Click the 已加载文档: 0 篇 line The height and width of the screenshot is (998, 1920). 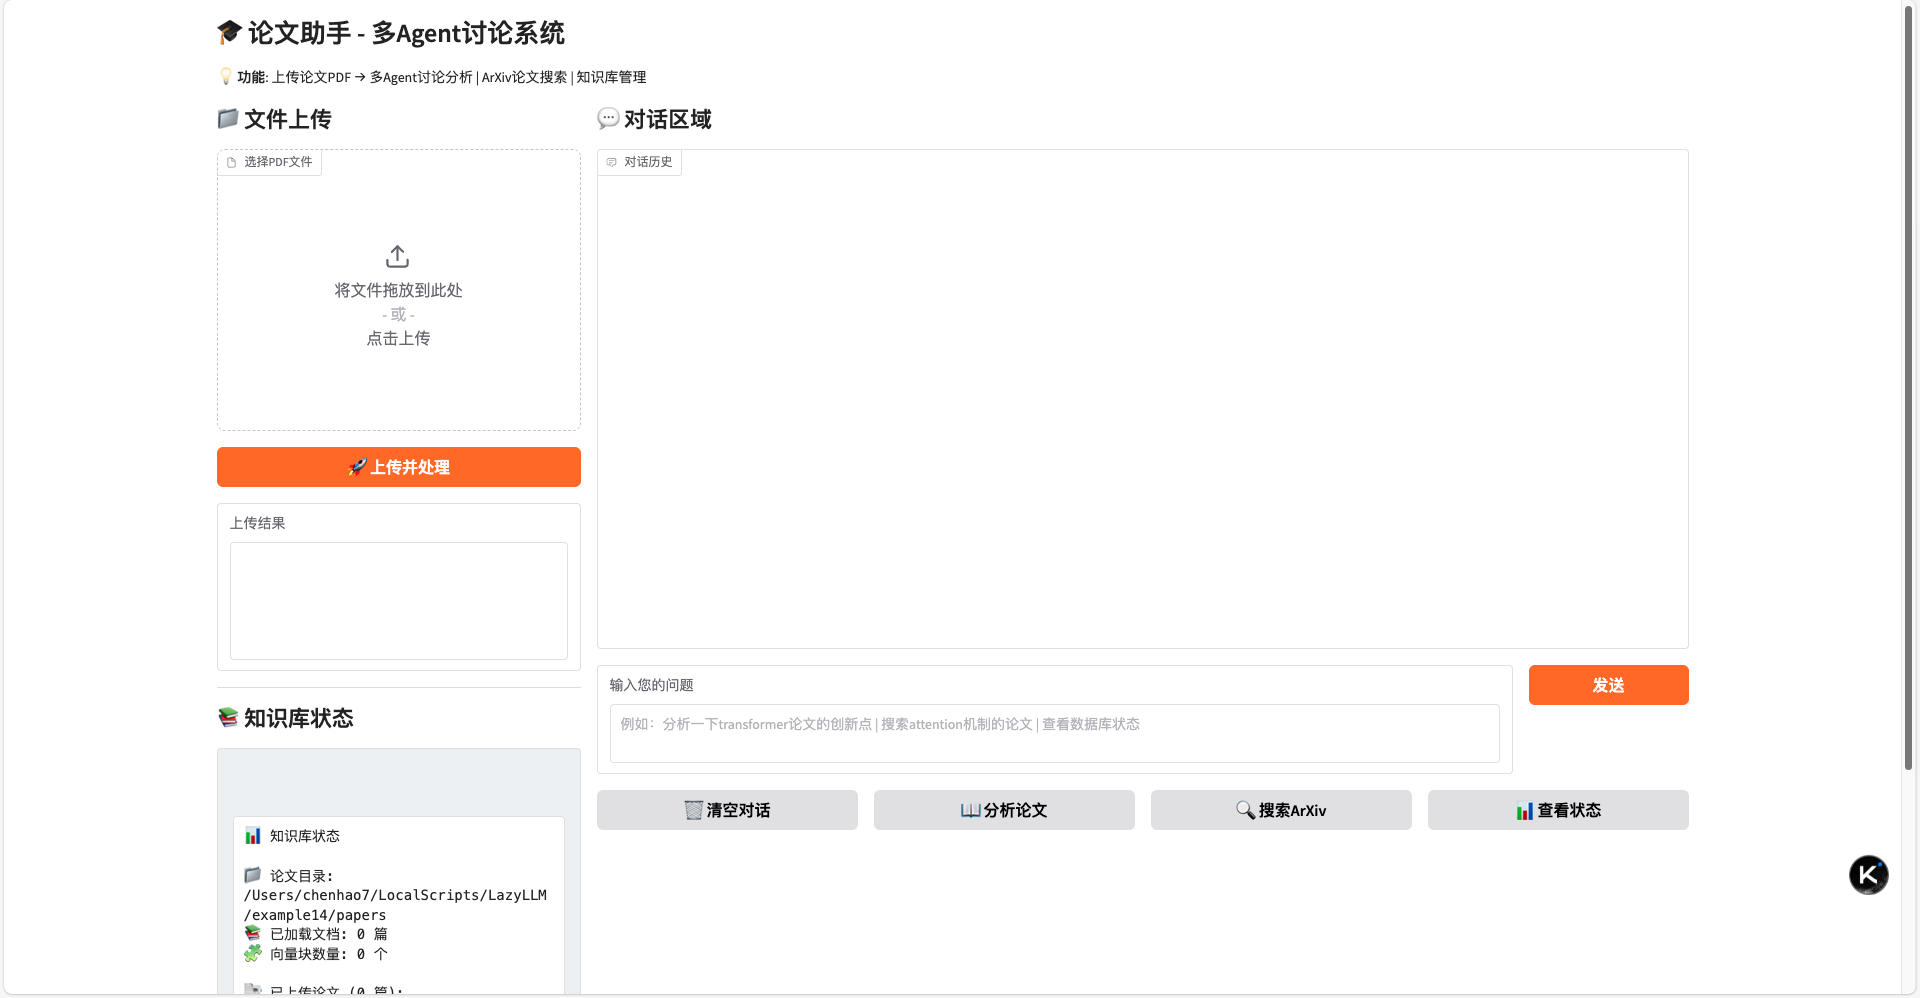(316, 934)
